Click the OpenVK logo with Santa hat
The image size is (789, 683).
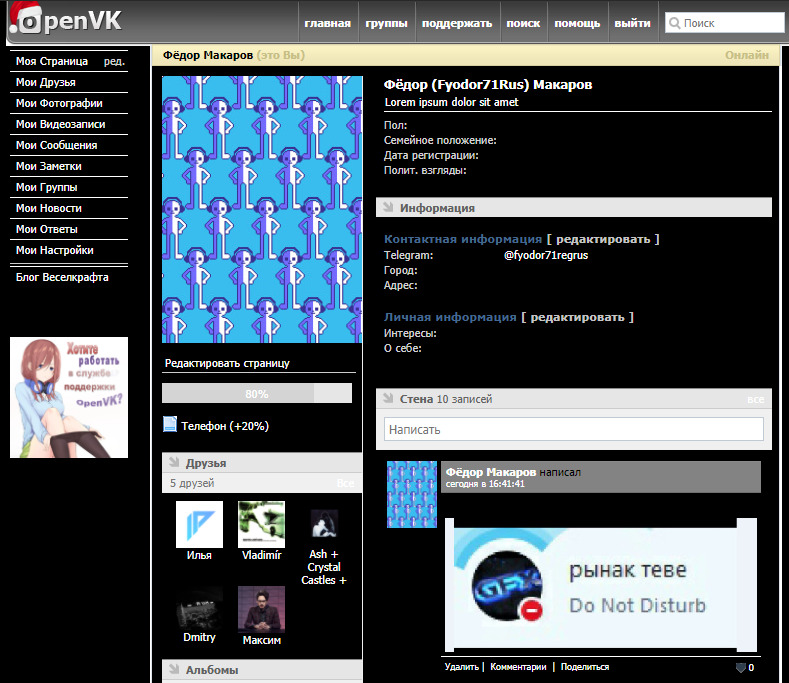click(65, 19)
